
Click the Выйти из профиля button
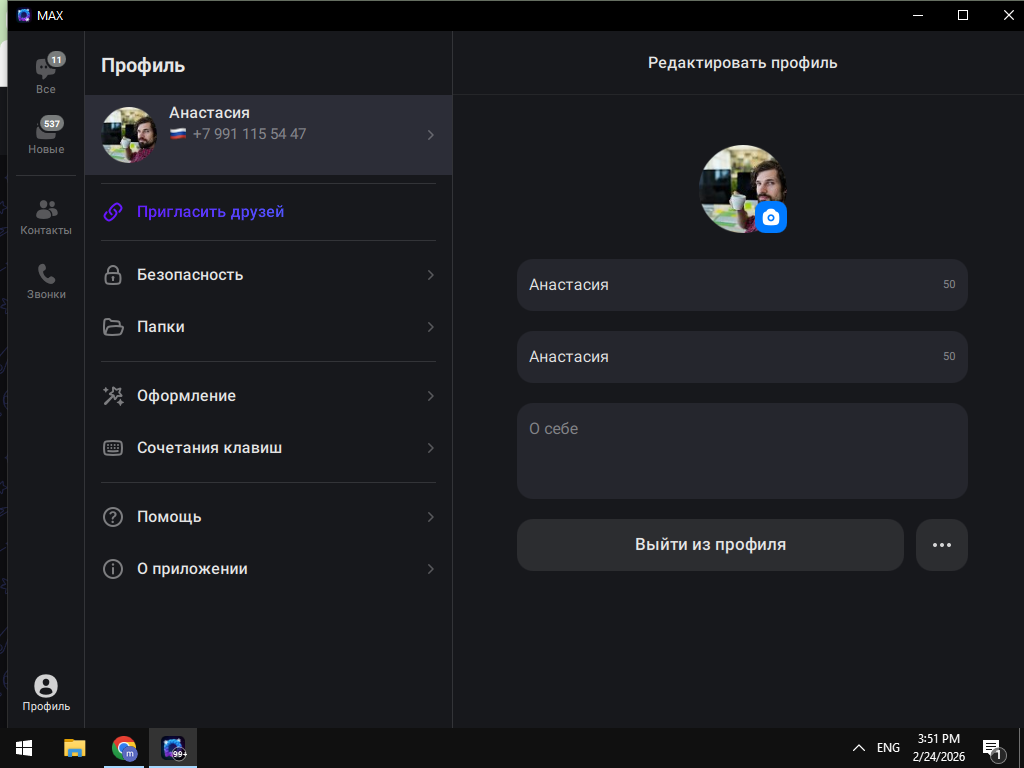tap(710, 545)
